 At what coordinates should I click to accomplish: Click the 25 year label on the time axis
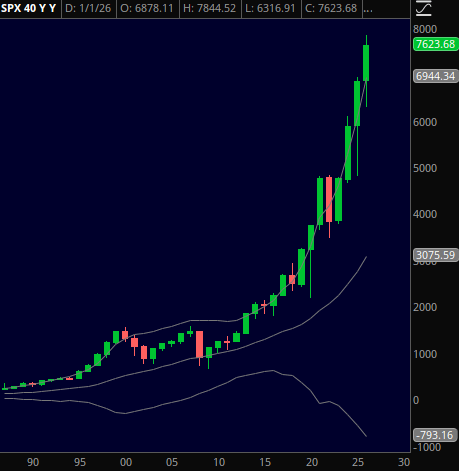(x=358, y=462)
